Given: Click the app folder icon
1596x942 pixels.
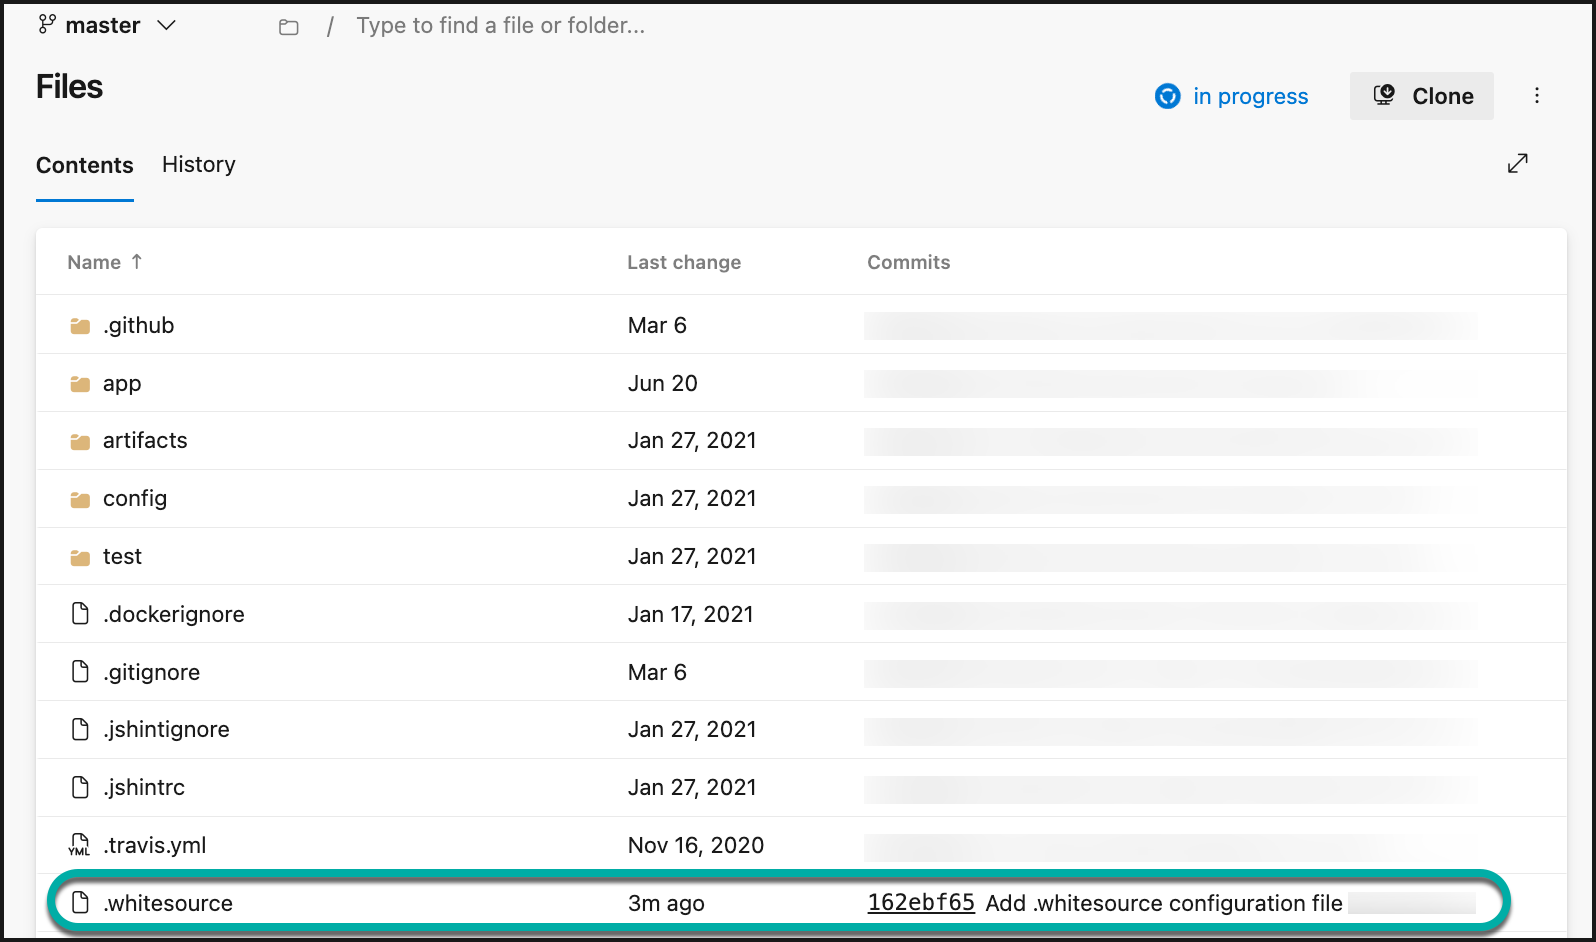Looking at the screenshot, I should point(81,384).
